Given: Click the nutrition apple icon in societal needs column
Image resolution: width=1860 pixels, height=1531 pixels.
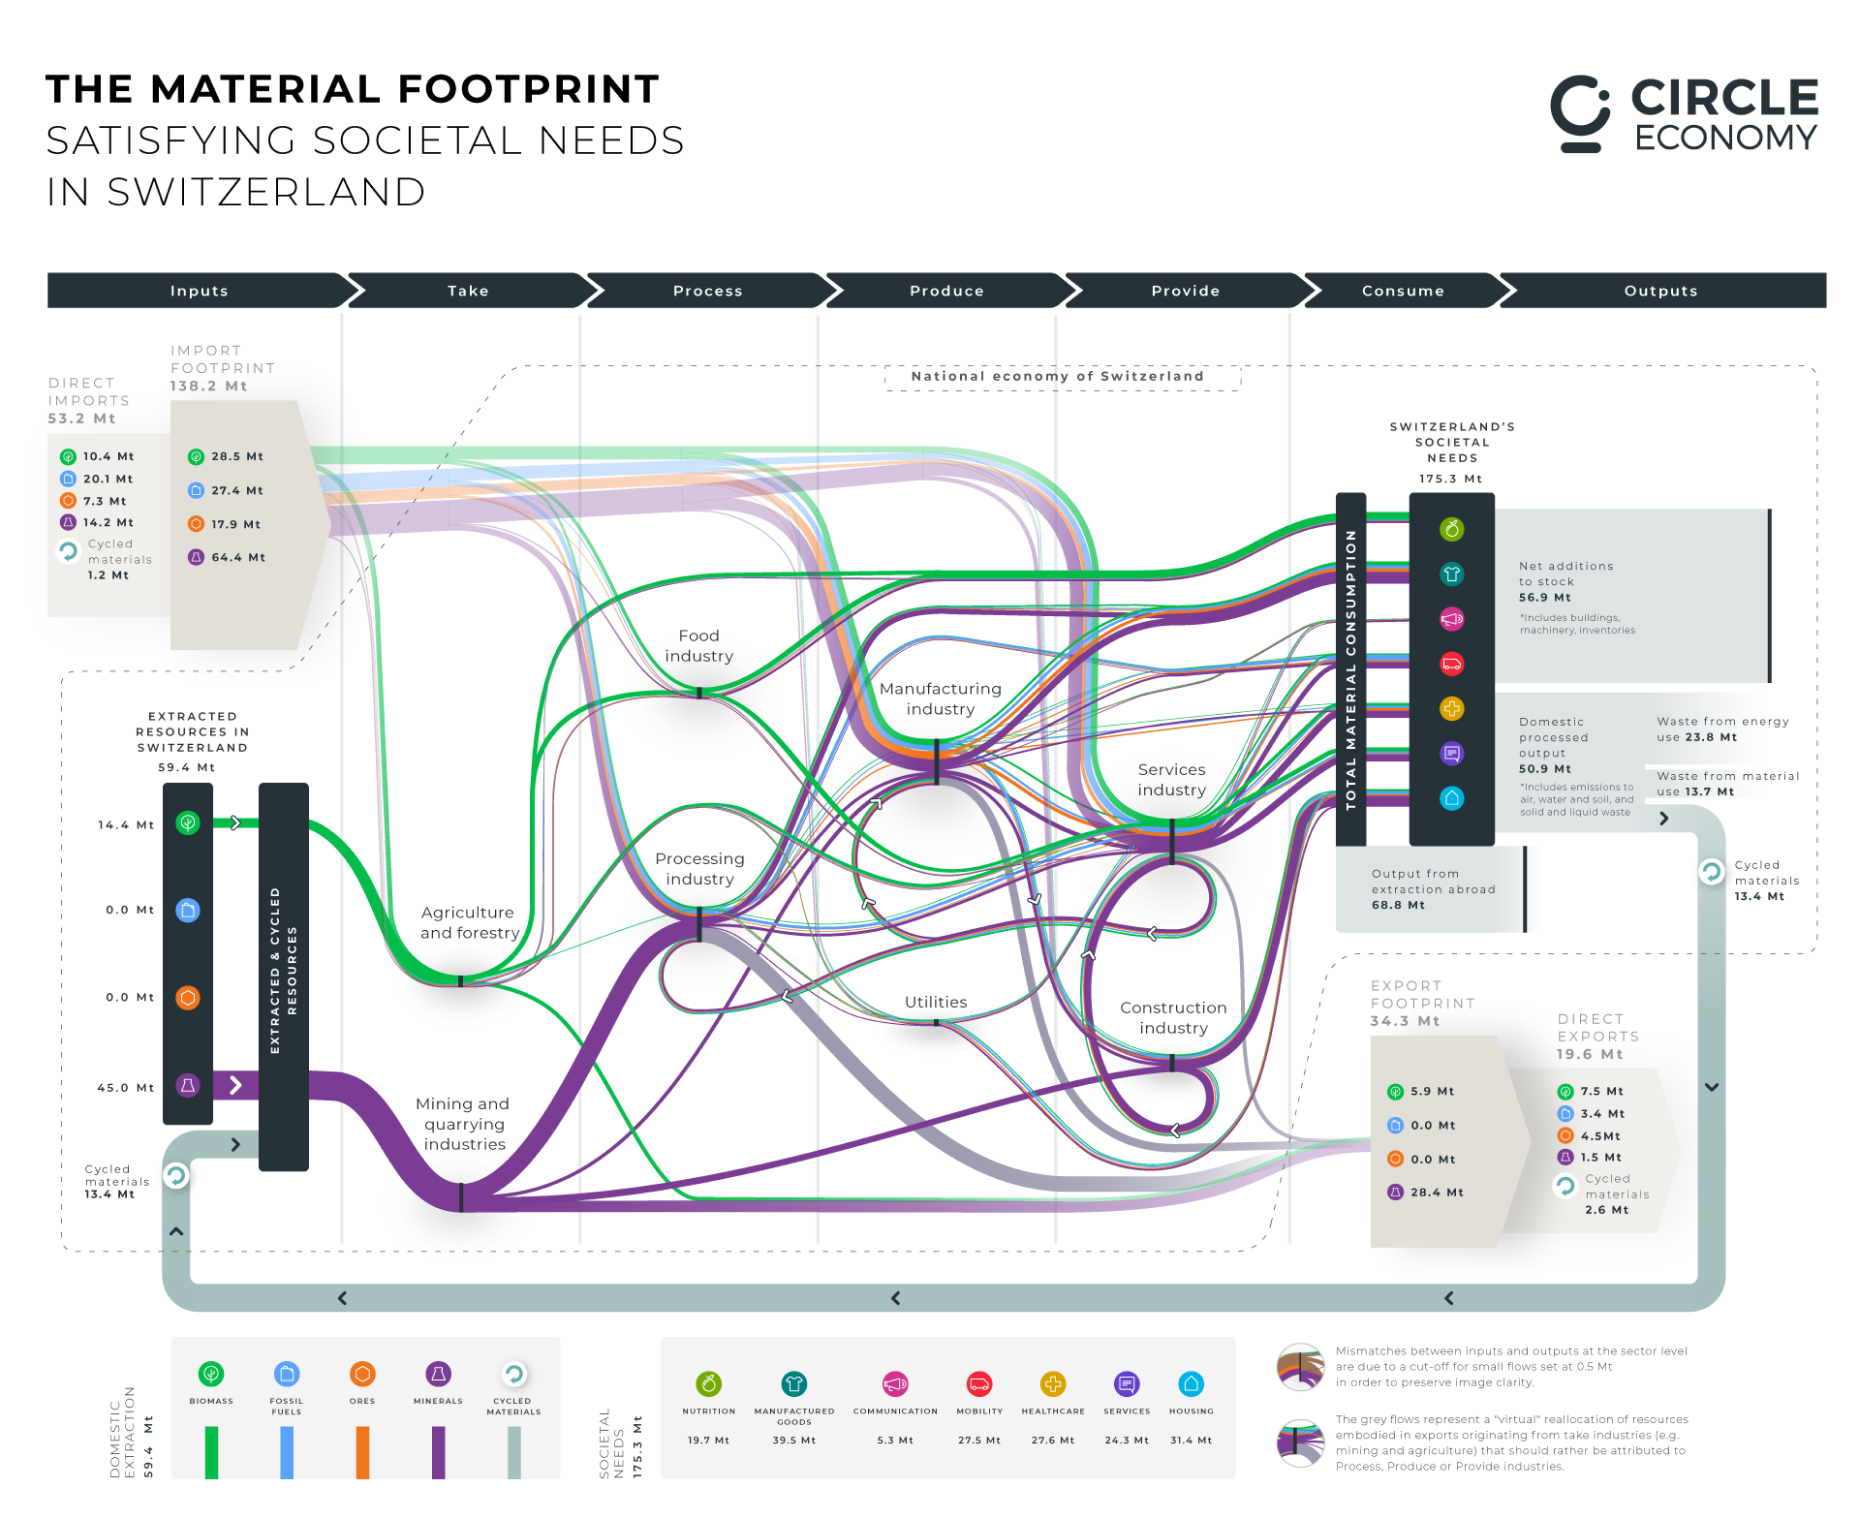Looking at the screenshot, I should [x=1452, y=529].
